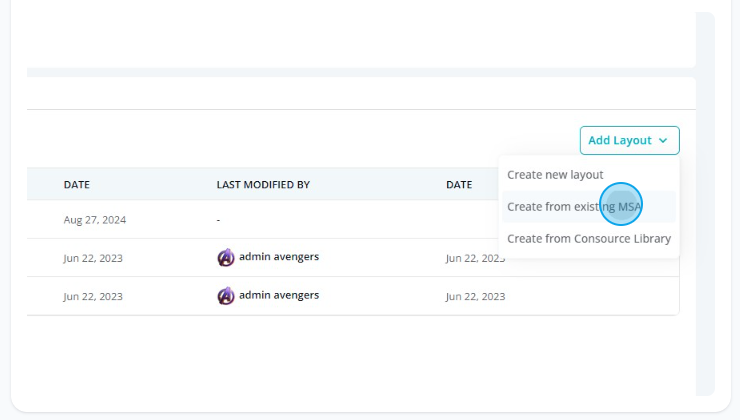
Task: Open the admin avengers name in bottom row
Action: [x=279, y=295]
